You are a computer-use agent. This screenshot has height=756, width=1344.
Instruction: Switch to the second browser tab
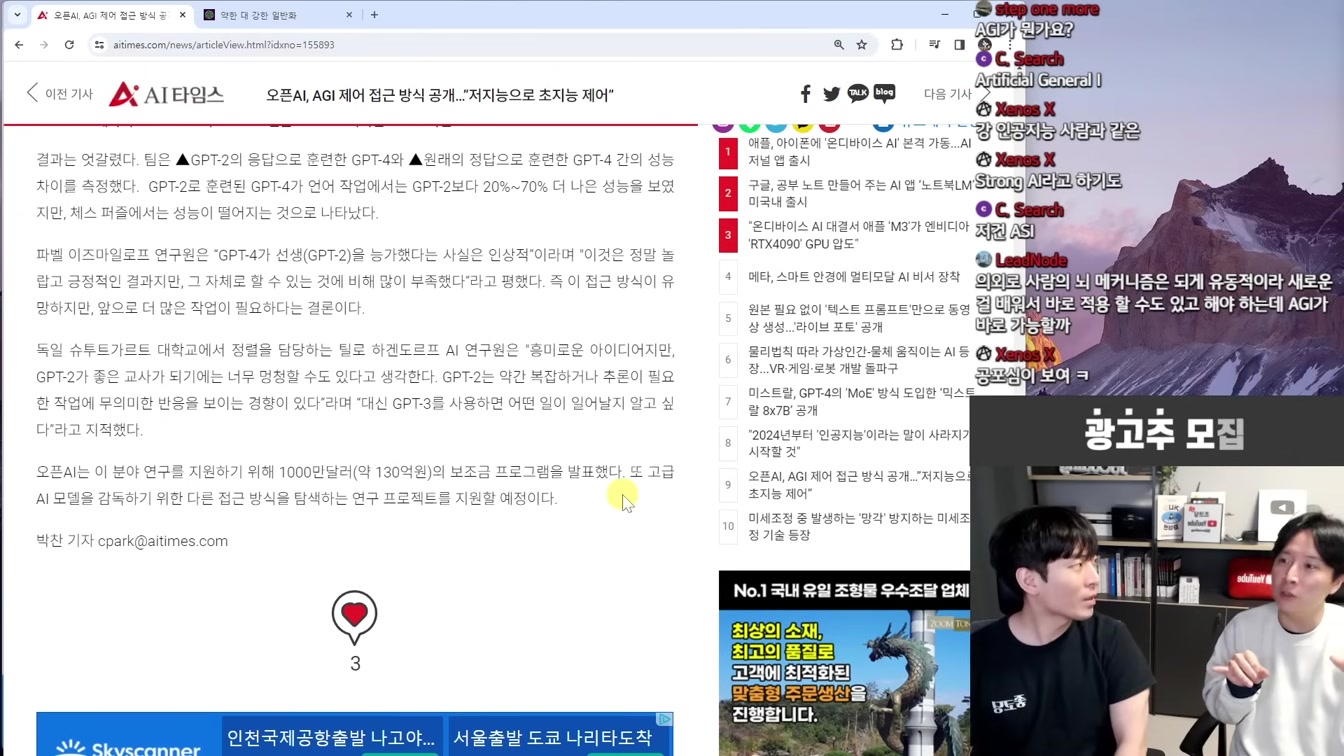(x=278, y=15)
